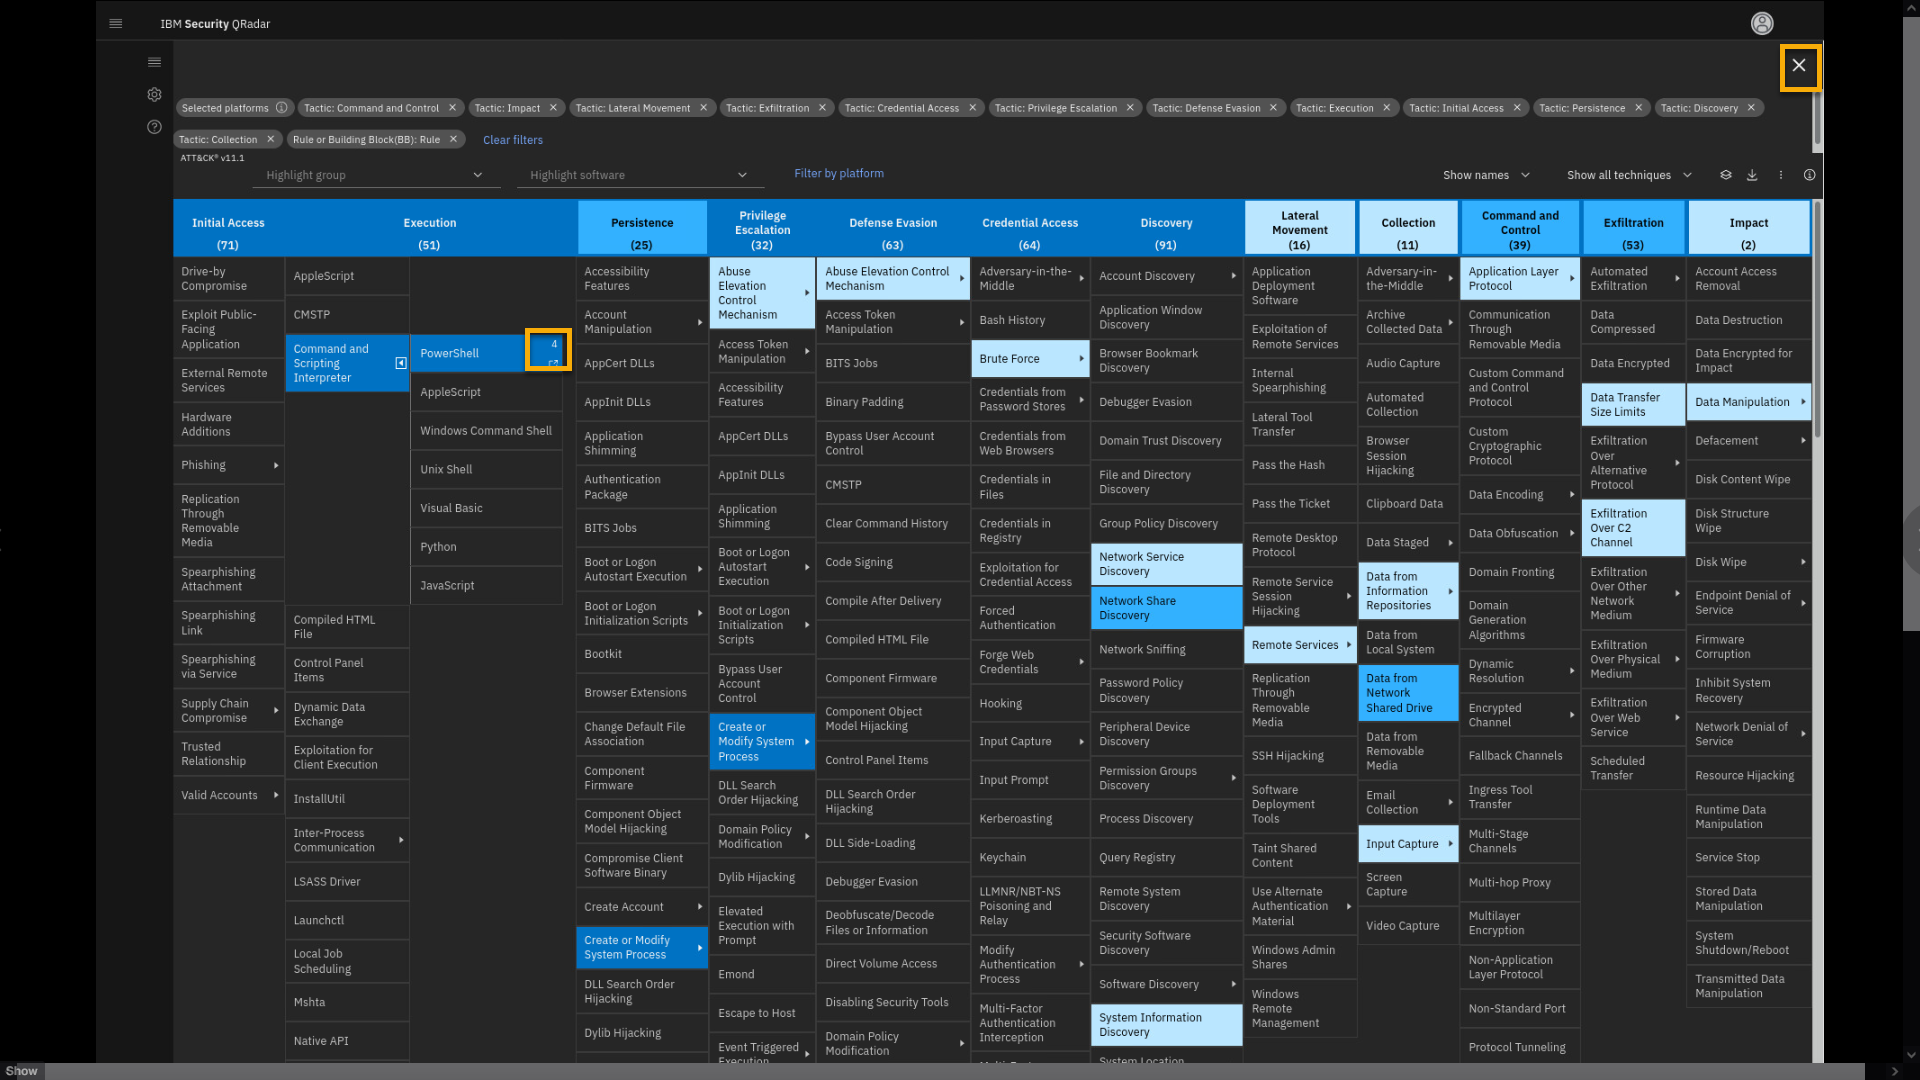Expand the Show all techniques dropdown

click(1629, 175)
